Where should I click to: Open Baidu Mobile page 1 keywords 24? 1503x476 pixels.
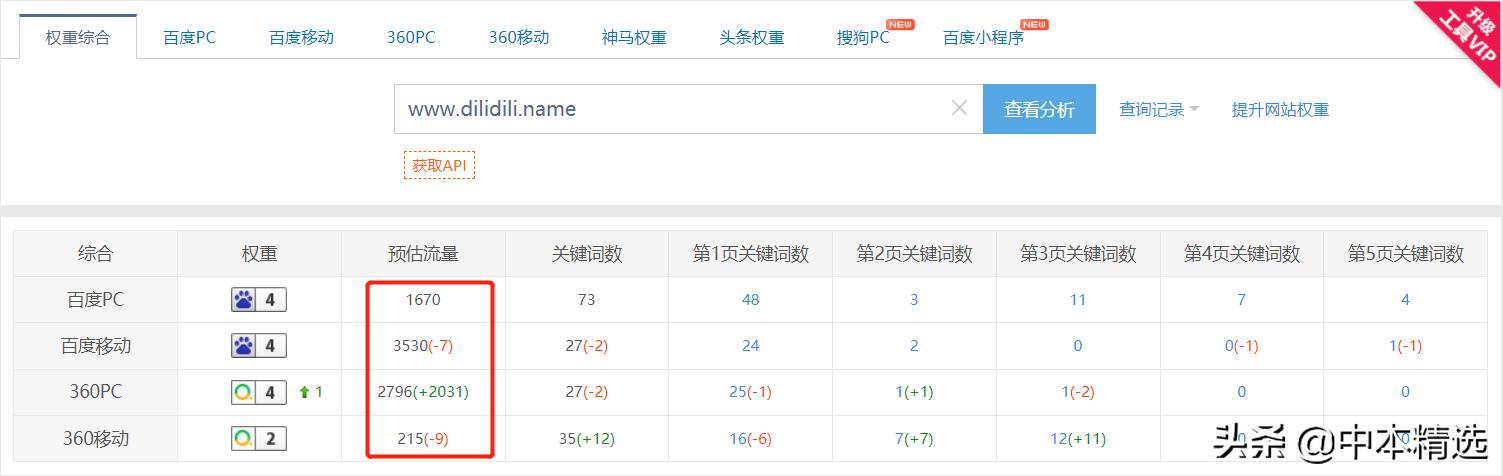click(x=751, y=346)
